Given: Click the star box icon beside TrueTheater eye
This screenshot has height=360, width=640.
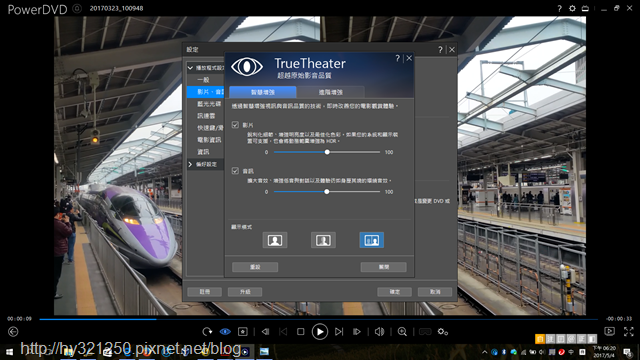Looking at the screenshot, I should [x=243, y=332].
